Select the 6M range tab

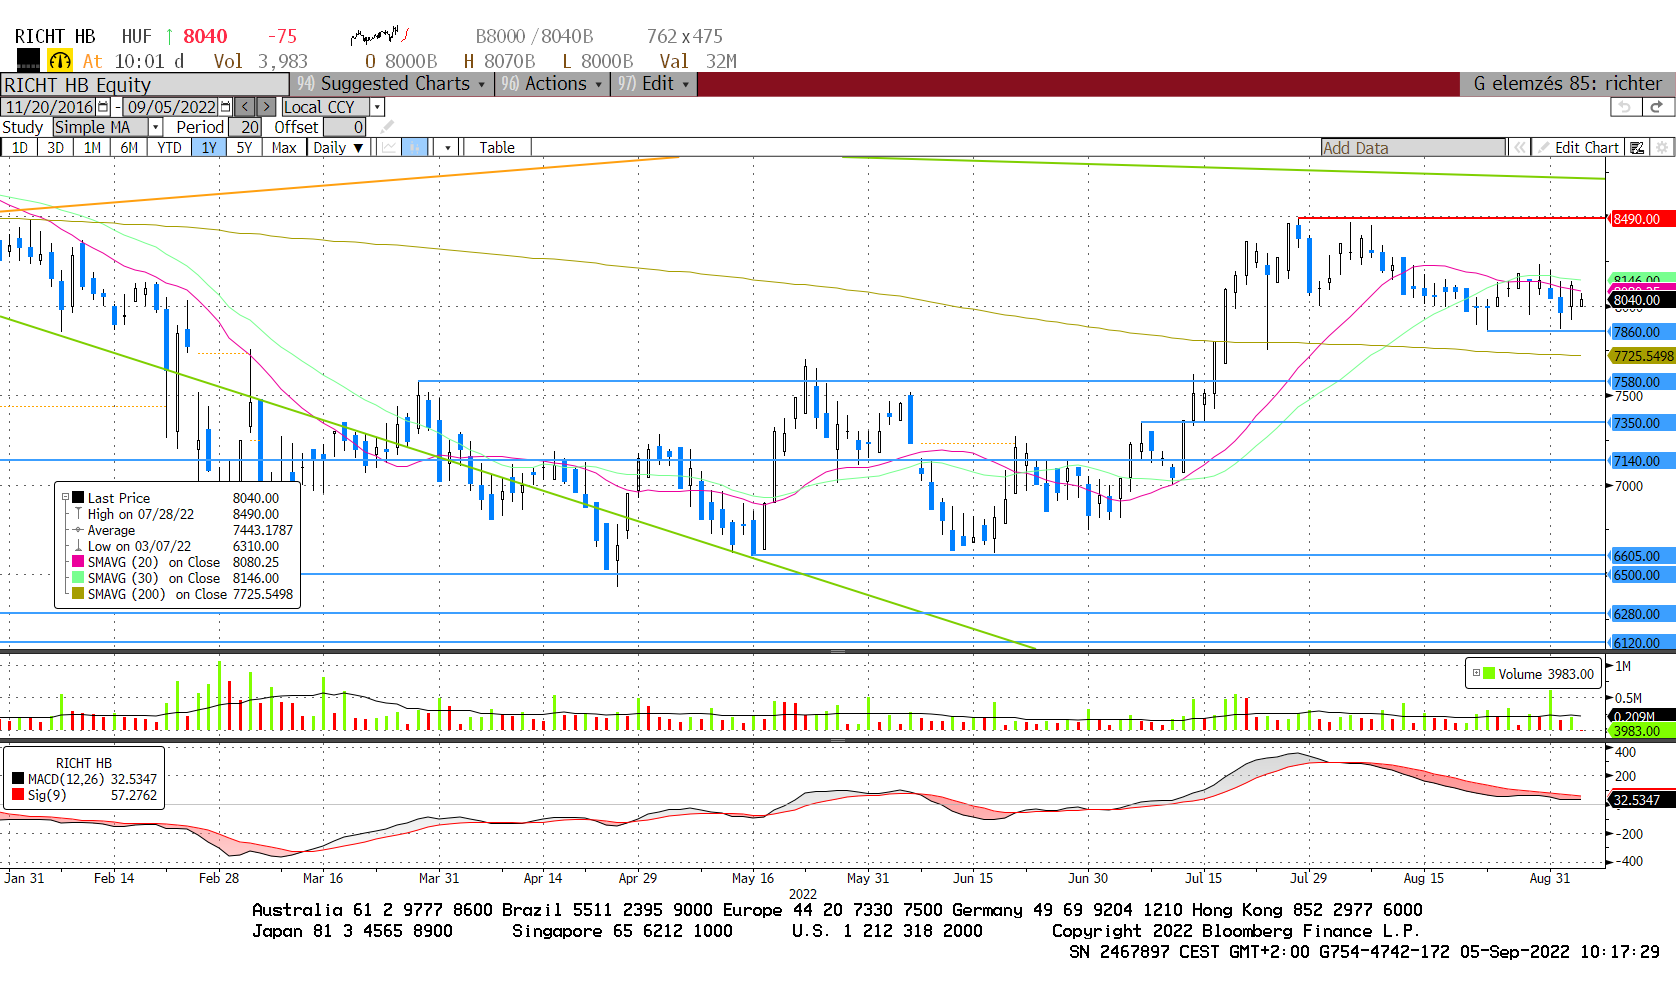click(x=129, y=147)
